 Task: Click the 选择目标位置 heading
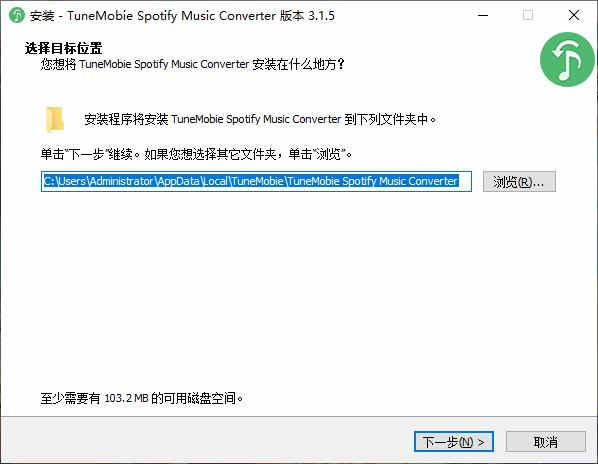pyautogui.click(x=64, y=48)
